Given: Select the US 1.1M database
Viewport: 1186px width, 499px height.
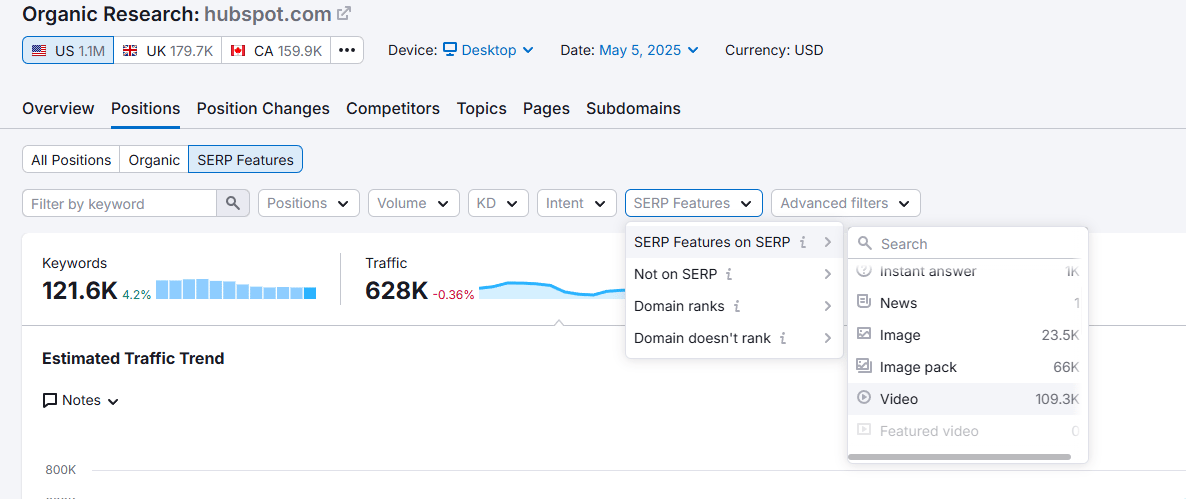Looking at the screenshot, I should tap(69, 51).
